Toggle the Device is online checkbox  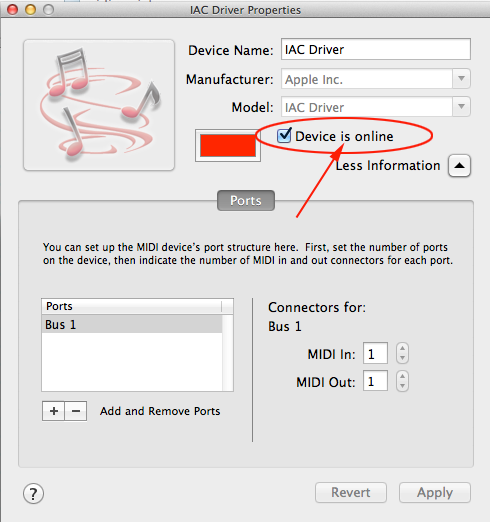point(284,136)
